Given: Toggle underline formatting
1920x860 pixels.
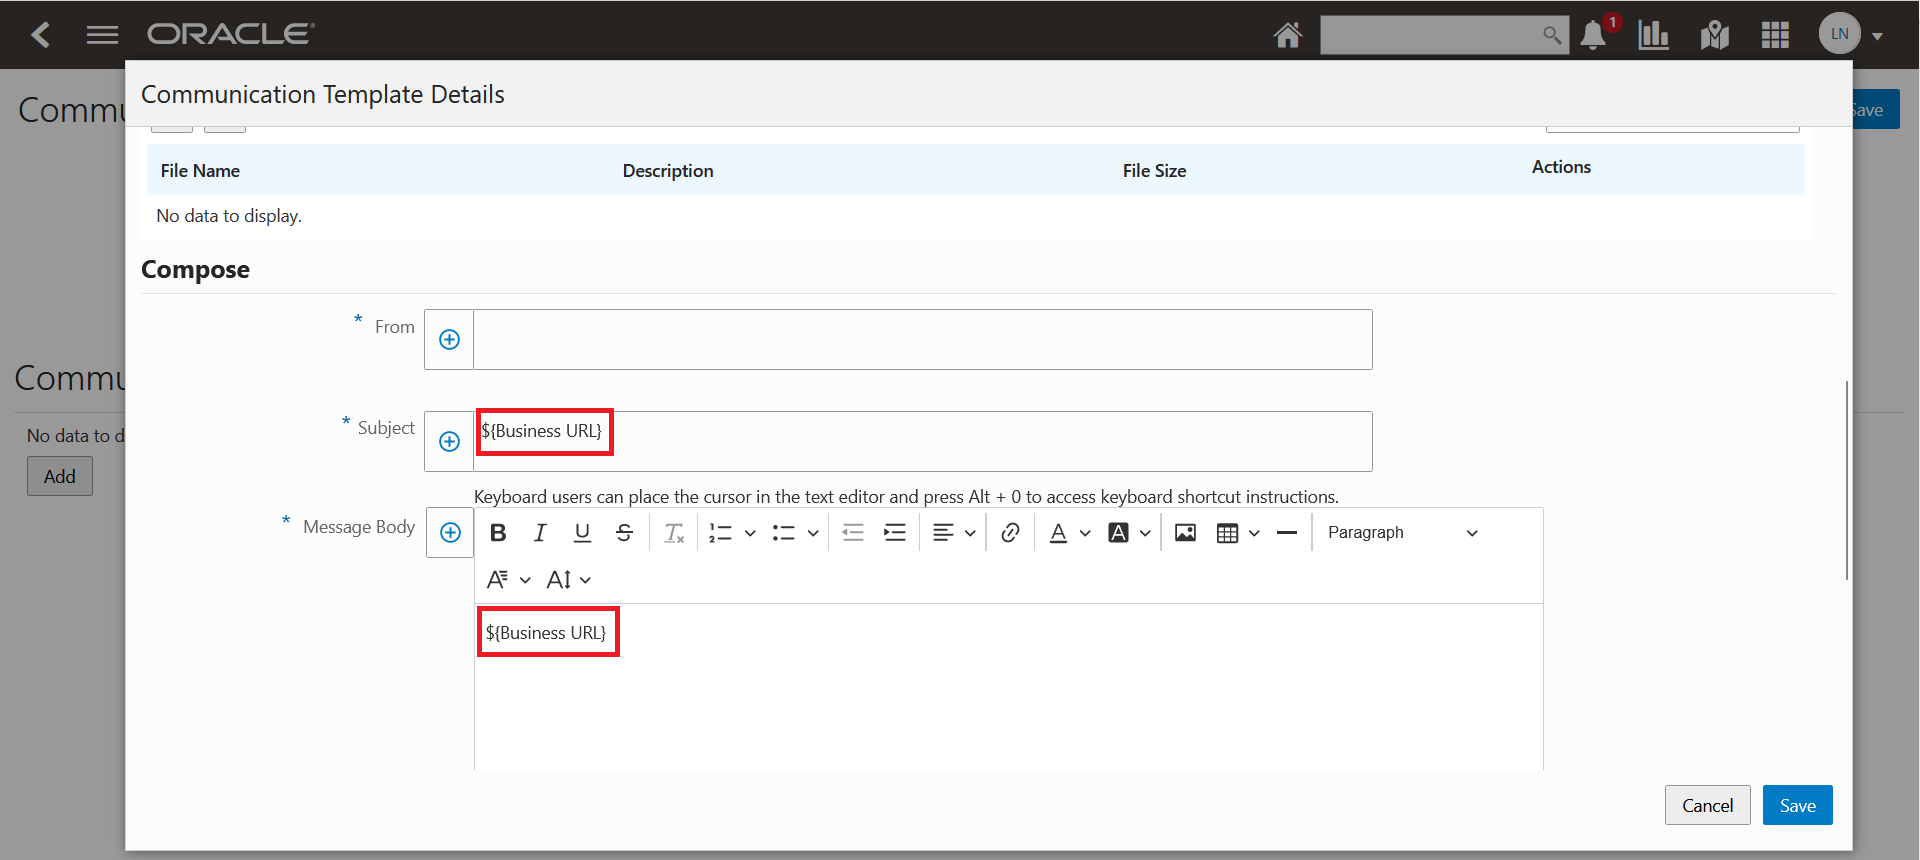Looking at the screenshot, I should pyautogui.click(x=582, y=533).
